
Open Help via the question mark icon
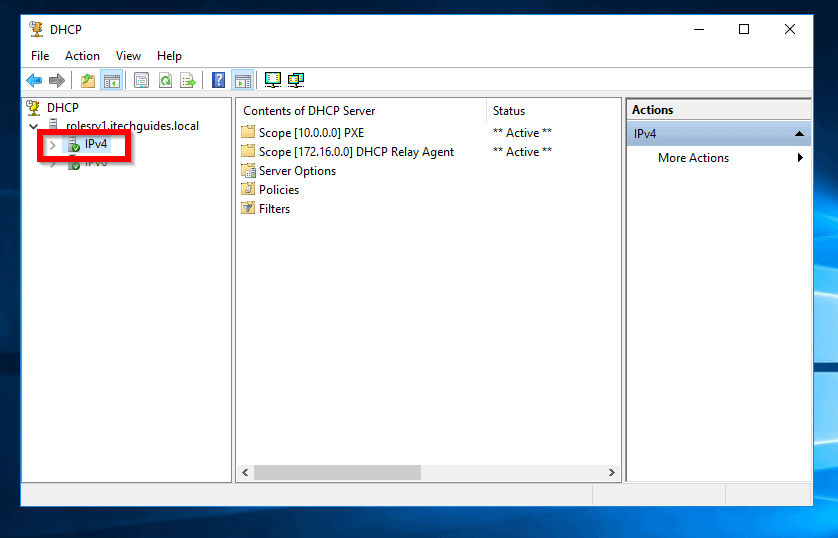pos(218,81)
